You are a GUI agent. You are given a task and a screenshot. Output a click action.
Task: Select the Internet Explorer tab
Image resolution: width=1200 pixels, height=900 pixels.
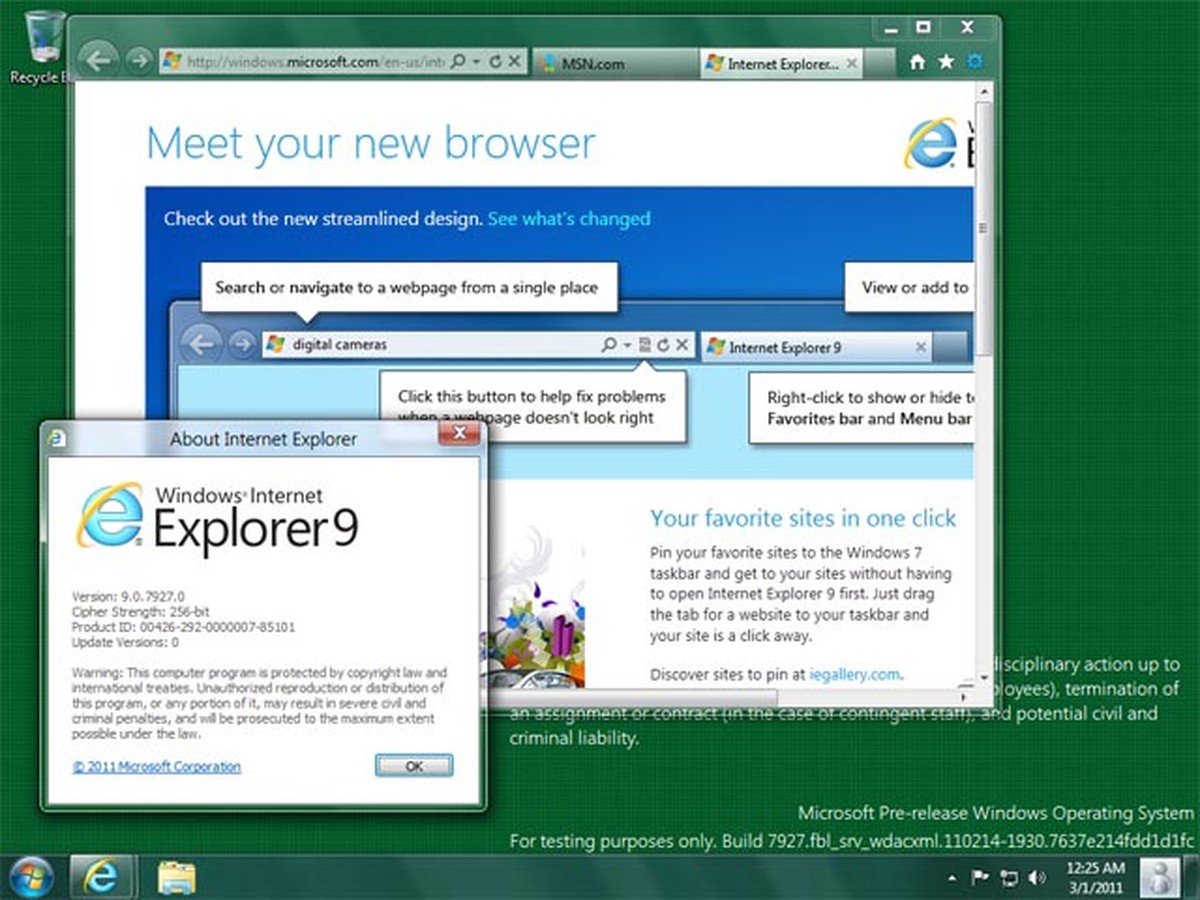[x=778, y=63]
